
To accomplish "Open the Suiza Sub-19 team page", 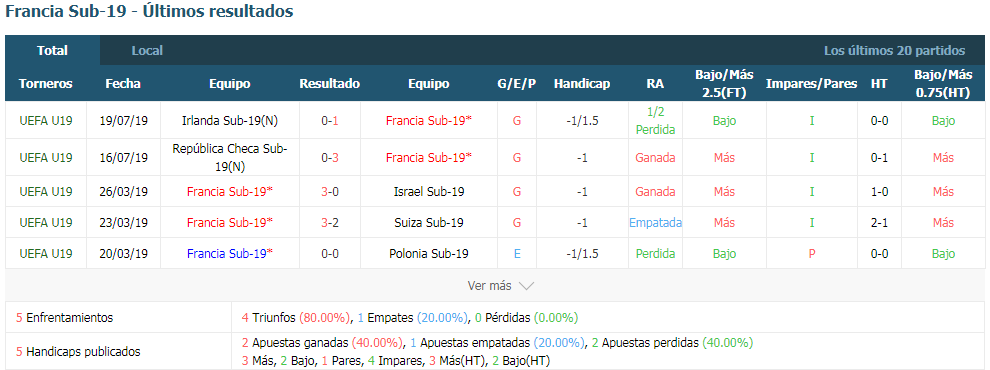I will pos(429,222).
